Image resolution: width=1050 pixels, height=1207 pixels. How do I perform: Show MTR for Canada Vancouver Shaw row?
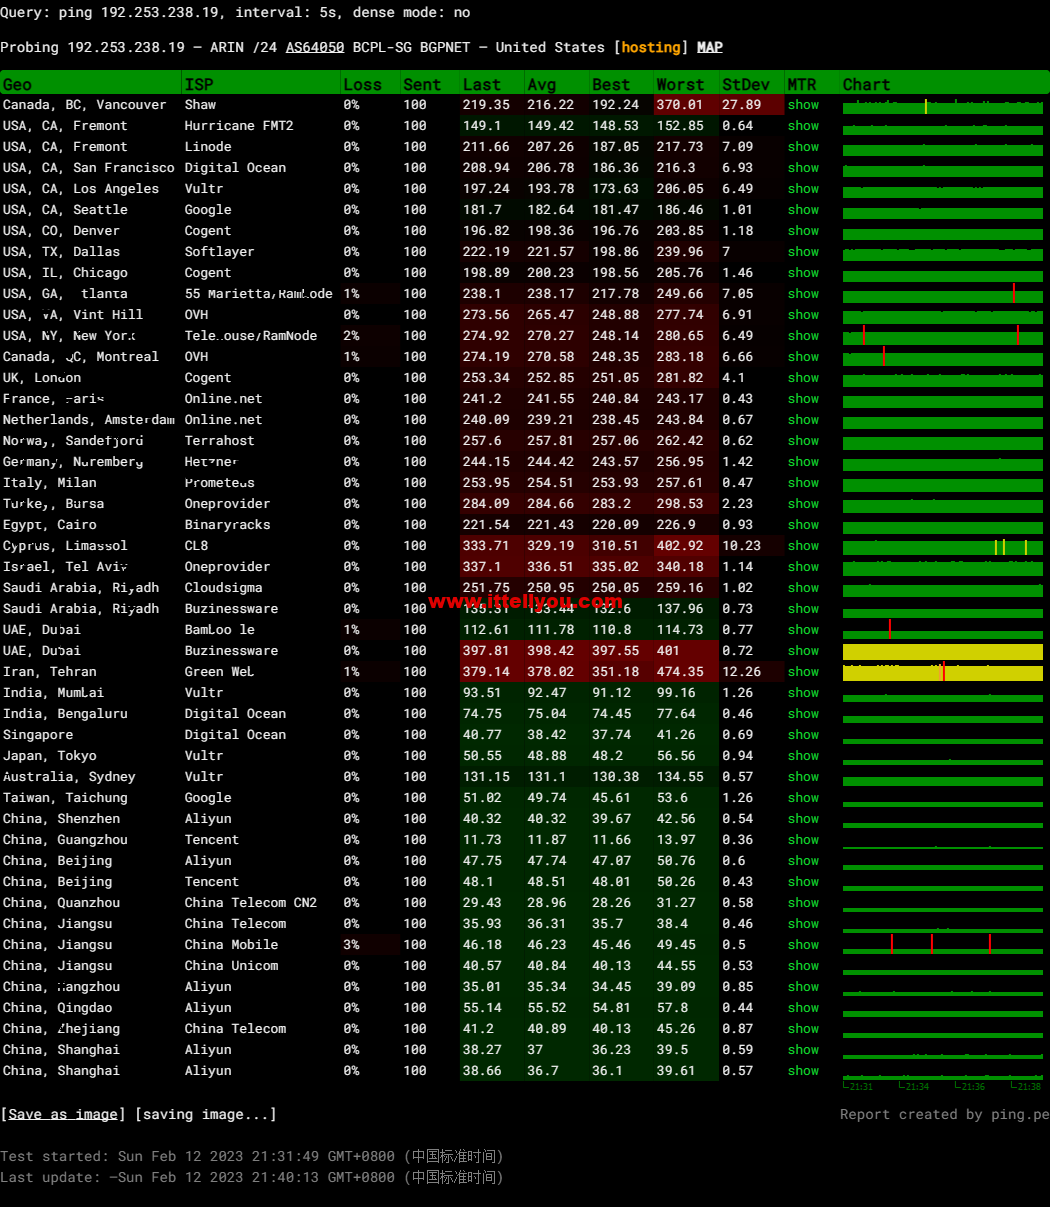click(803, 105)
